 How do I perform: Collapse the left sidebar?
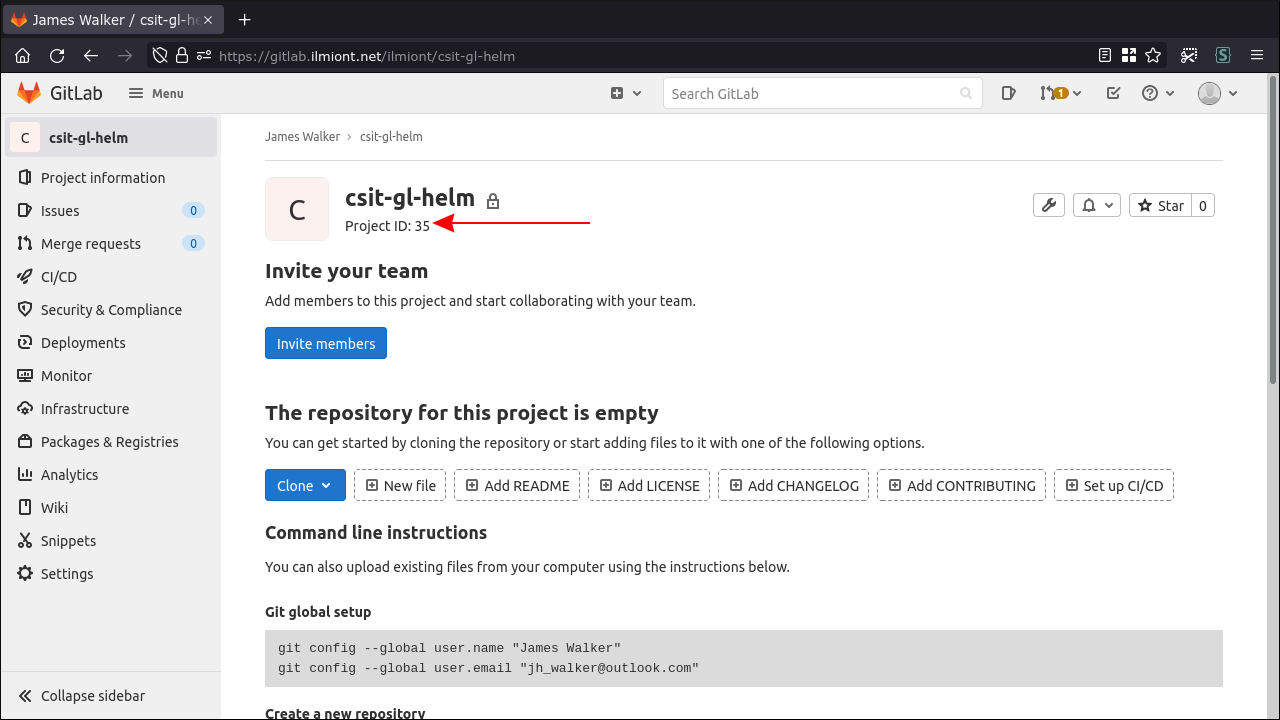click(x=92, y=695)
